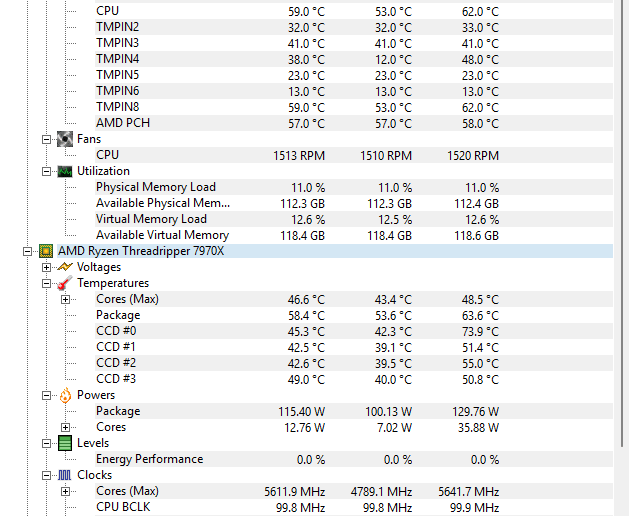Viewport: 629px width, 516px height.
Task: Collapse the Fans section
Action: coord(46,139)
